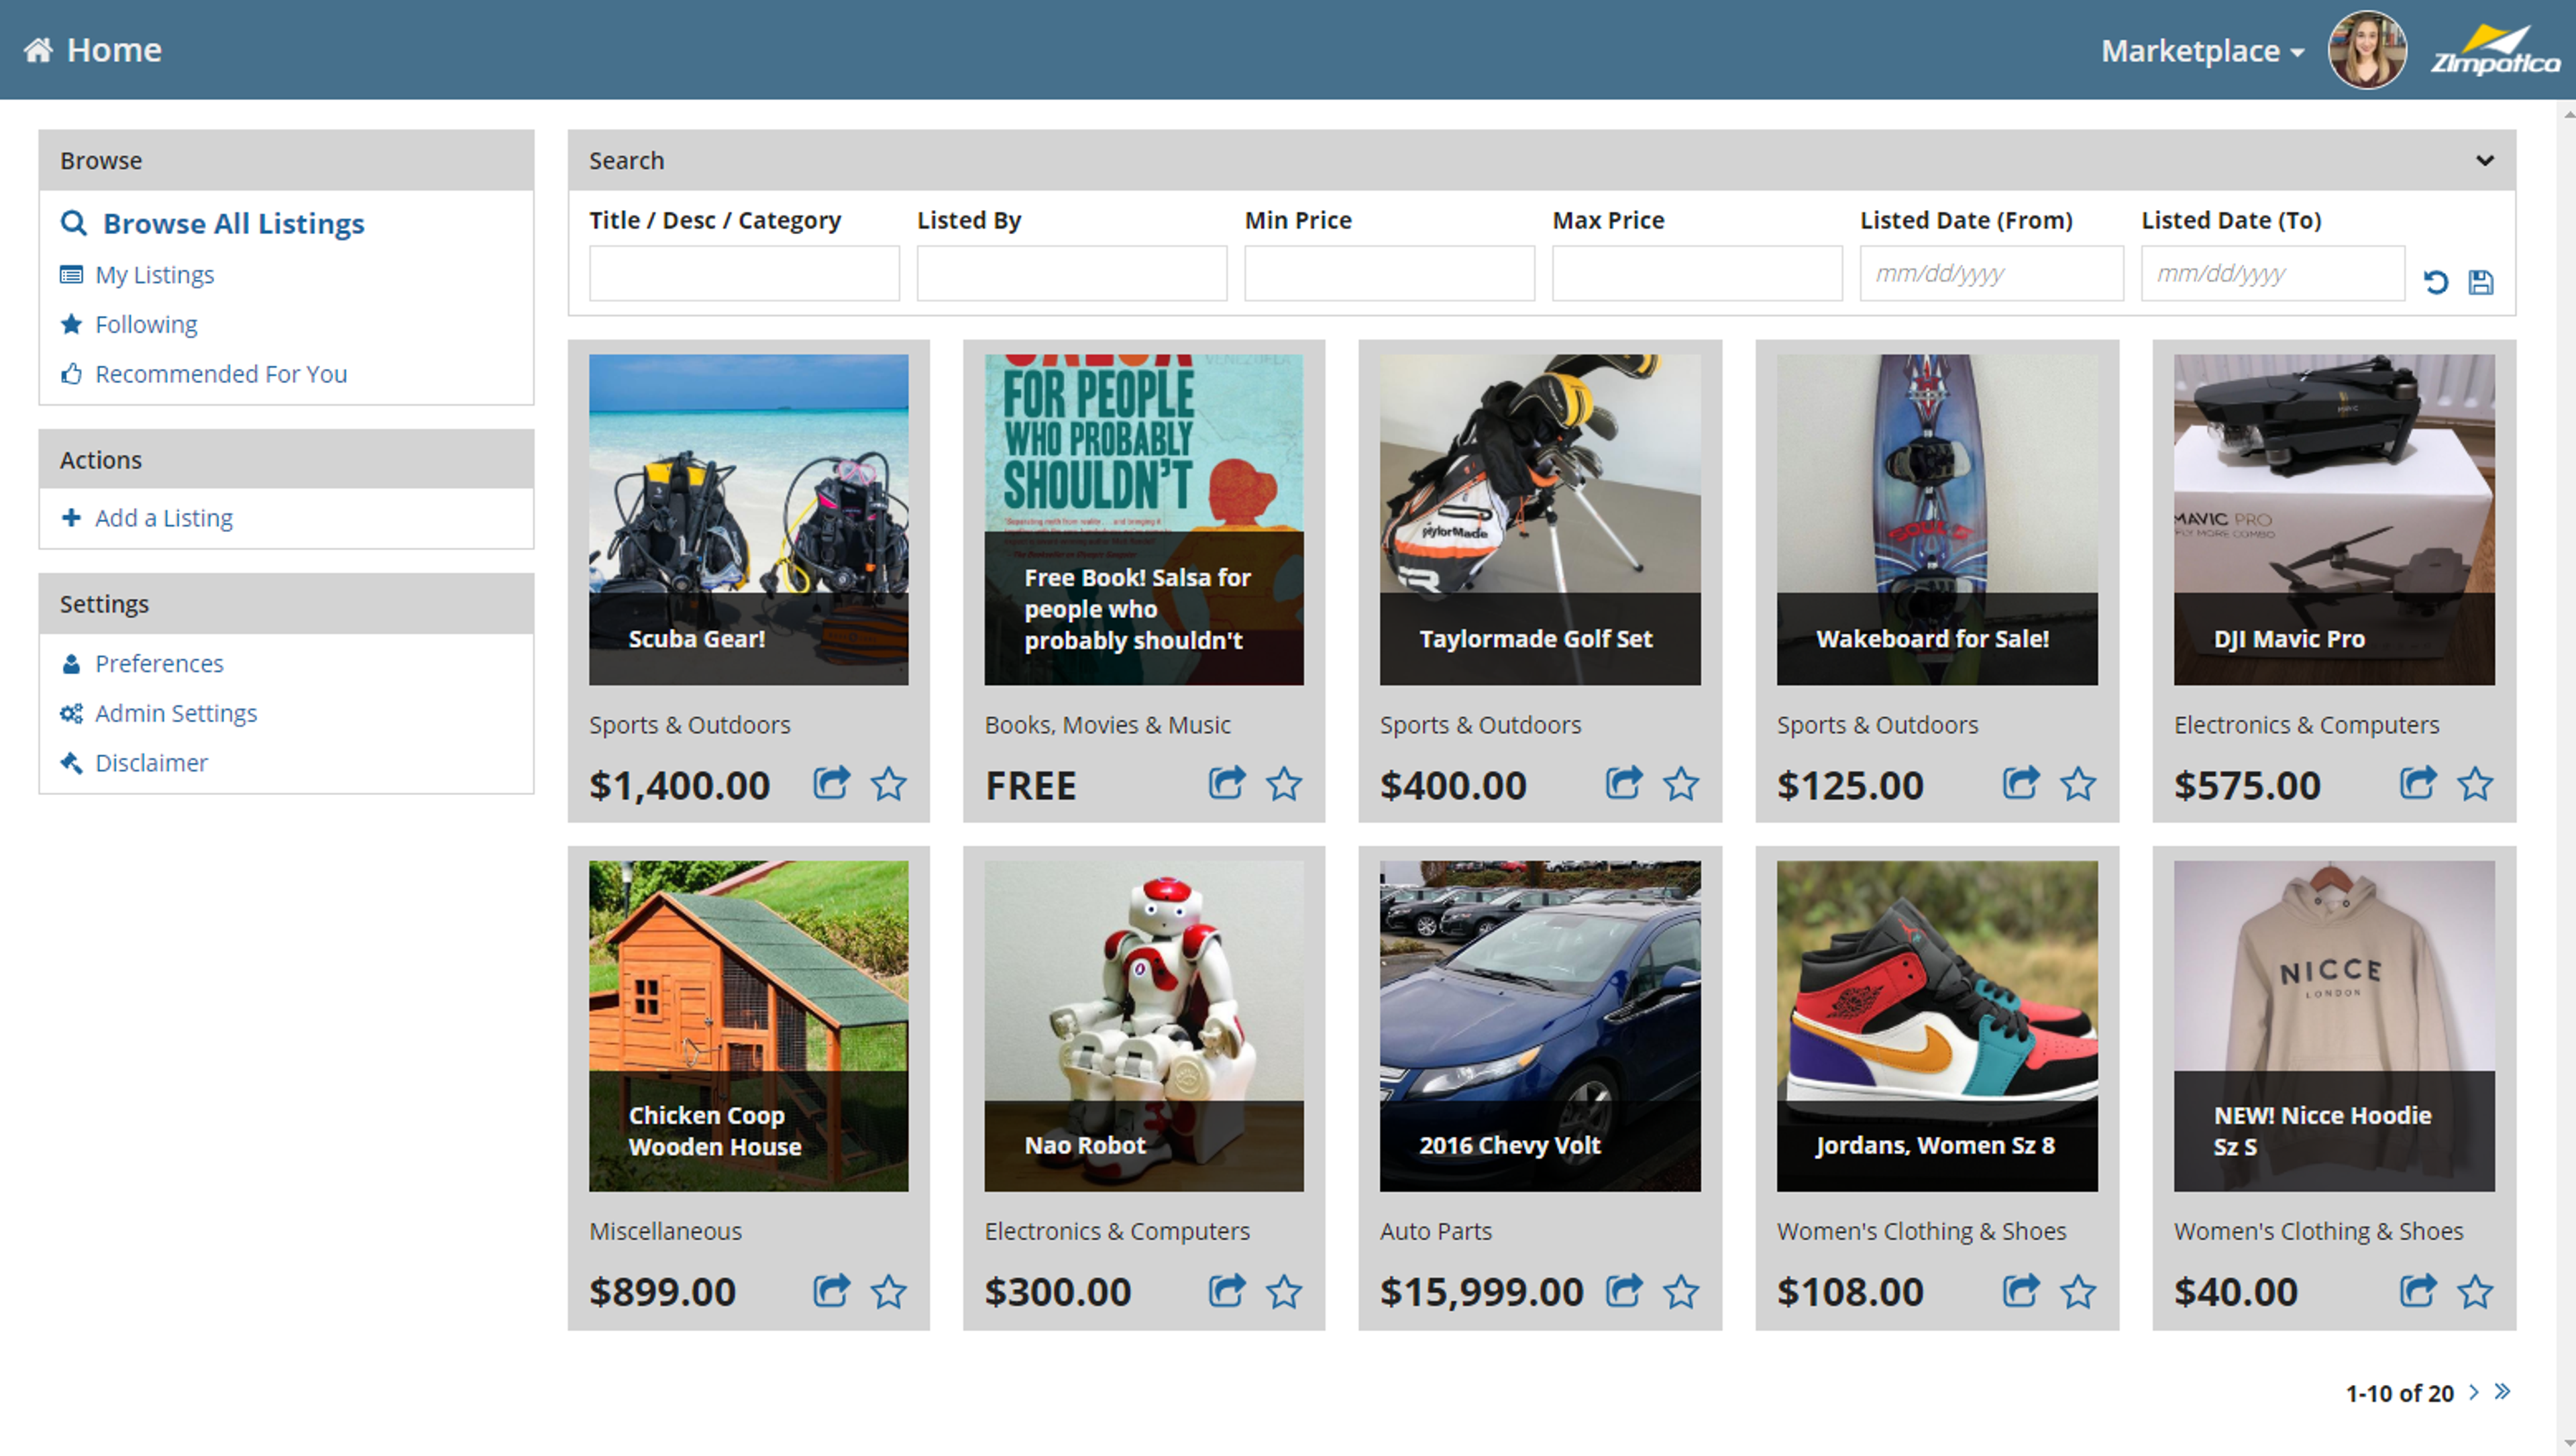Open the Nao Robot thumbnail

(1144, 1026)
